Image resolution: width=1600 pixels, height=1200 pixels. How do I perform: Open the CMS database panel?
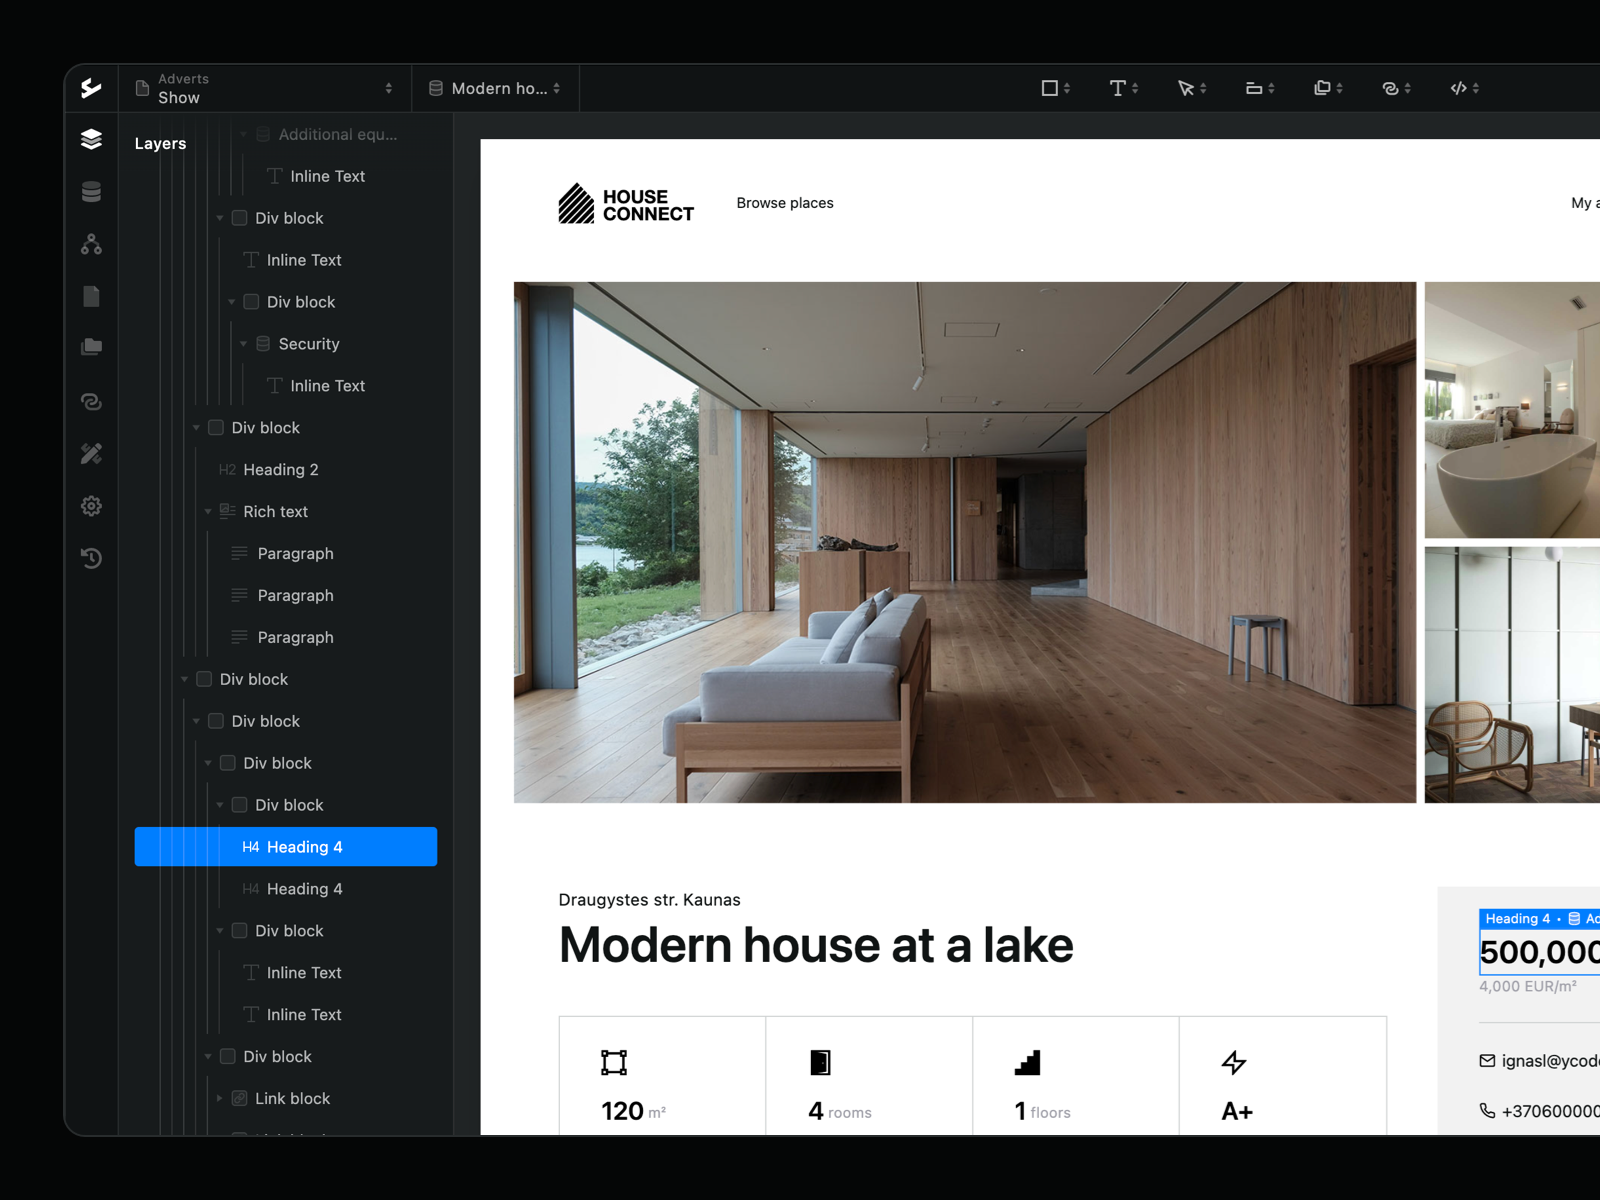click(x=92, y=192)
